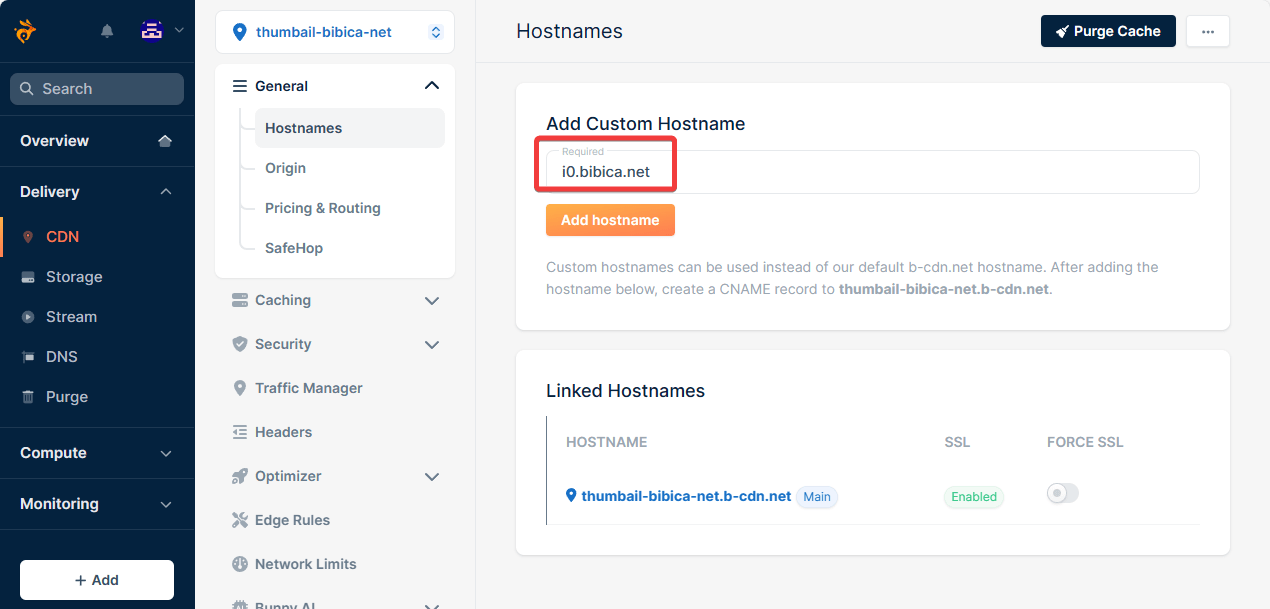Expand the Security section chevron
The height and width of the screenshot is (609, 1270).
coord(432,344)
